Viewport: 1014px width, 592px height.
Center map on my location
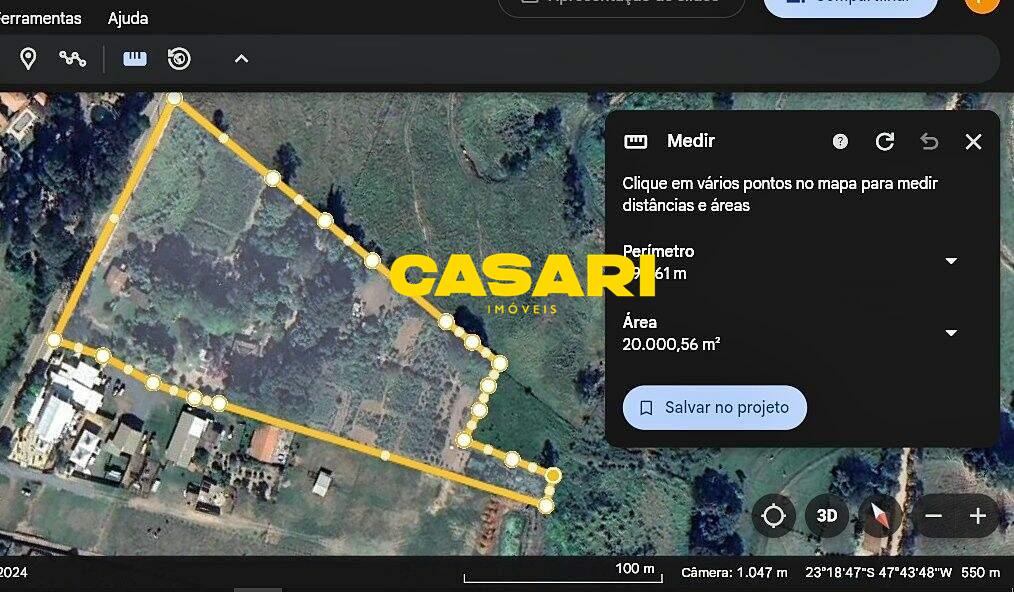[x=773, y=516]
